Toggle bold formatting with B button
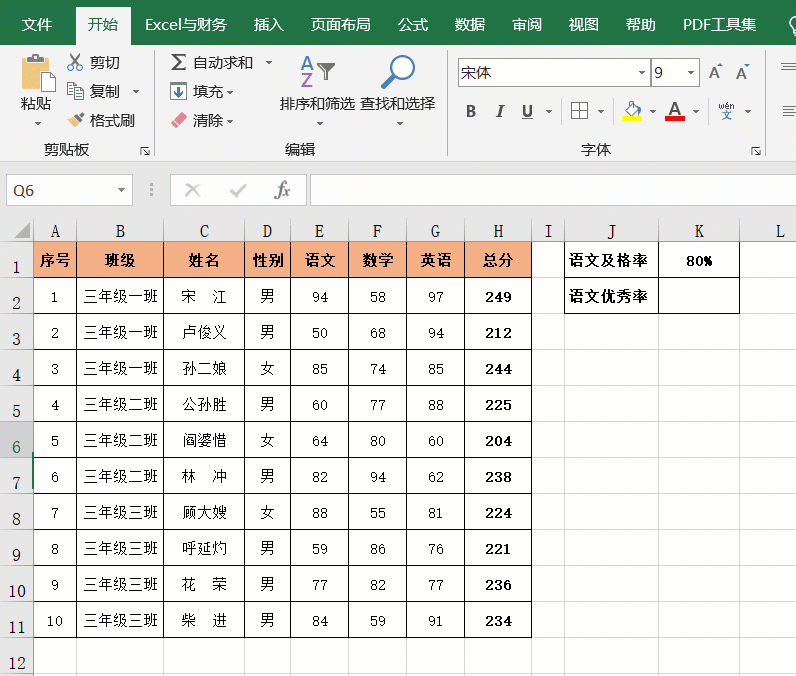This screenshot has height=676, width=796. pyautogui.click(x=471, y=111)
